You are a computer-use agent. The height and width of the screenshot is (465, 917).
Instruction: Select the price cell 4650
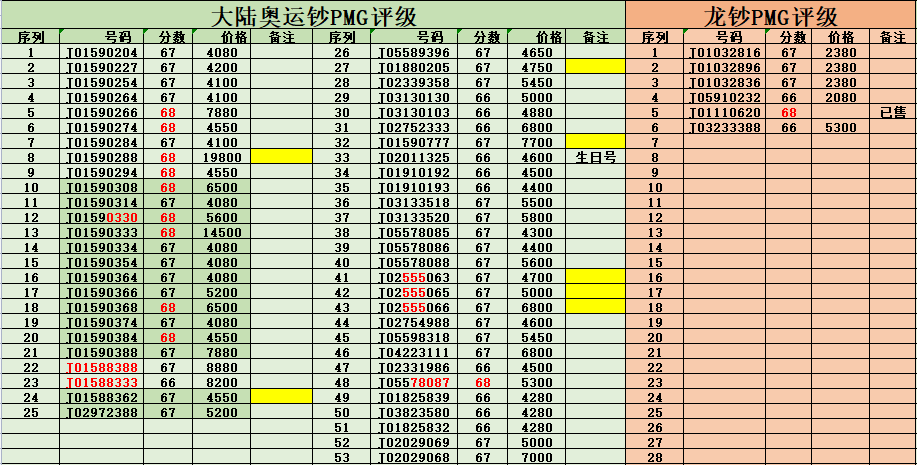[x=537, y=53]
